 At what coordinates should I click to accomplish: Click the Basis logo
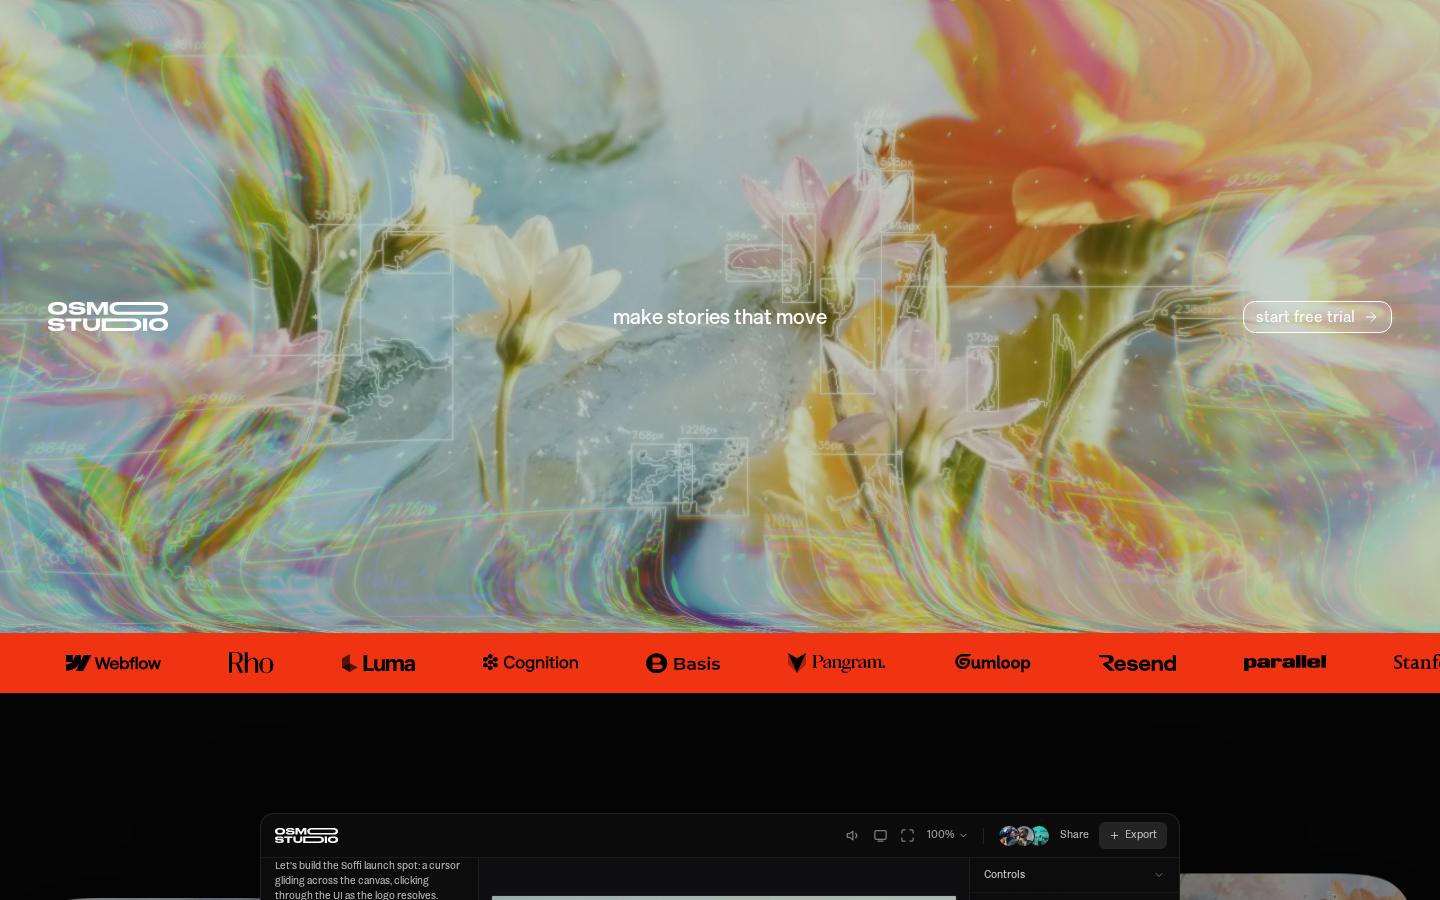[683, 663]
